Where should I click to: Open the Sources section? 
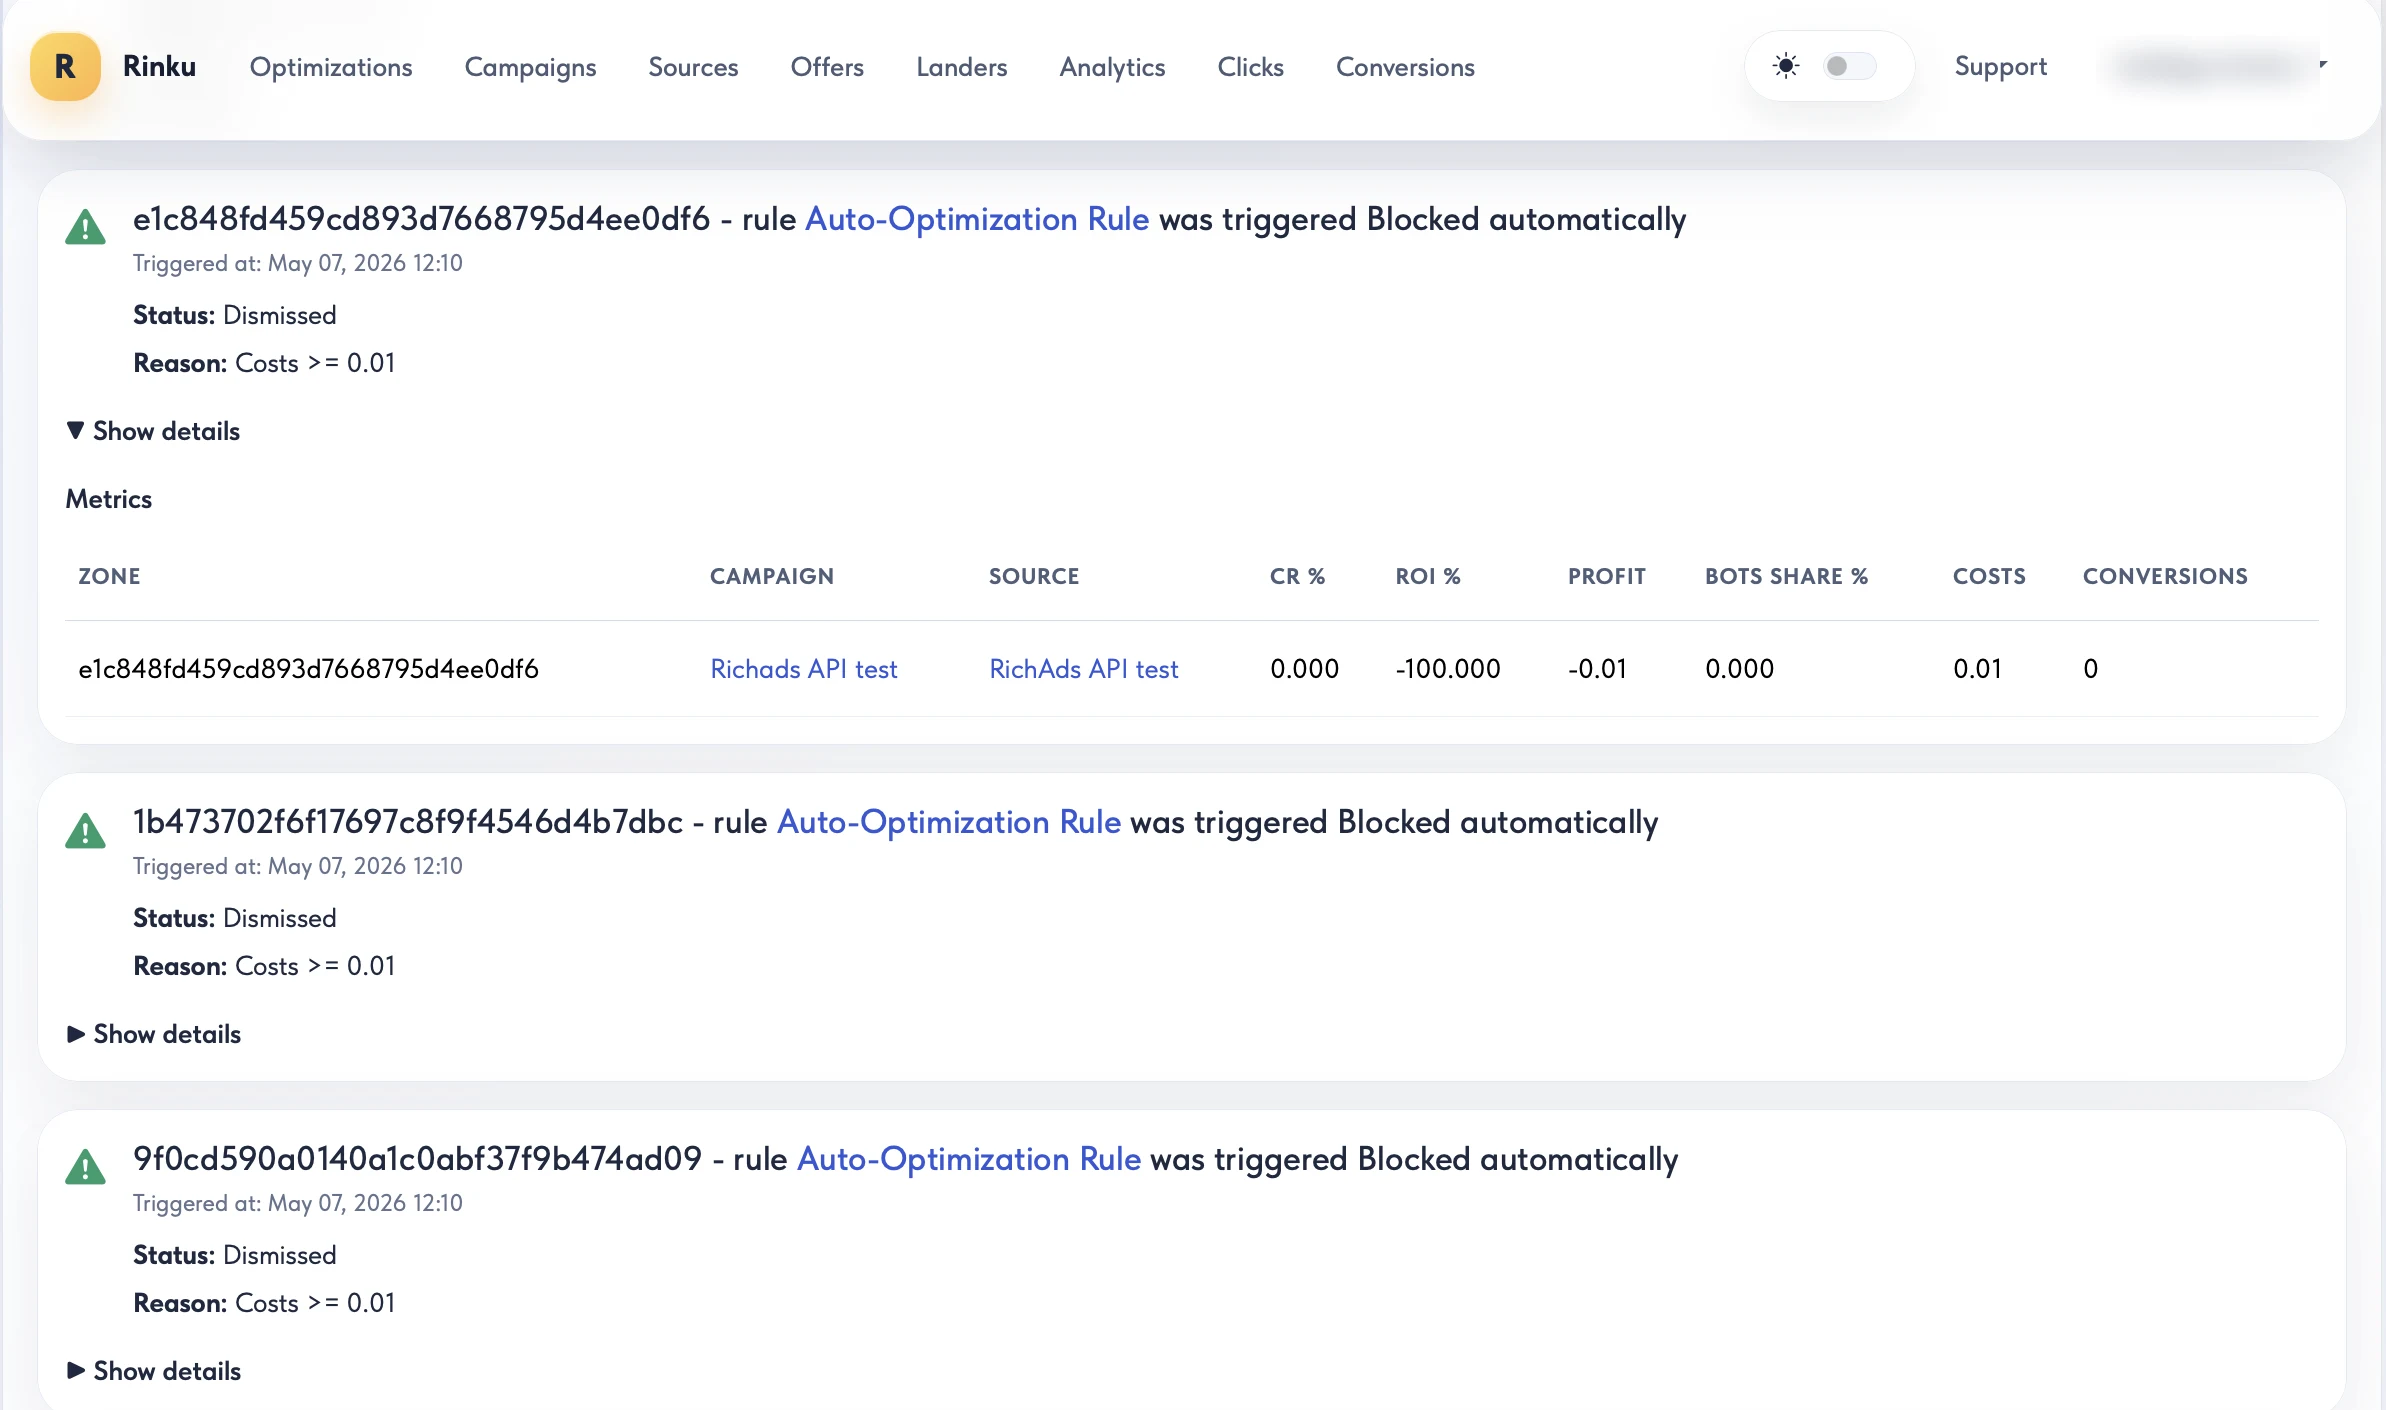(x=693, y=67)
